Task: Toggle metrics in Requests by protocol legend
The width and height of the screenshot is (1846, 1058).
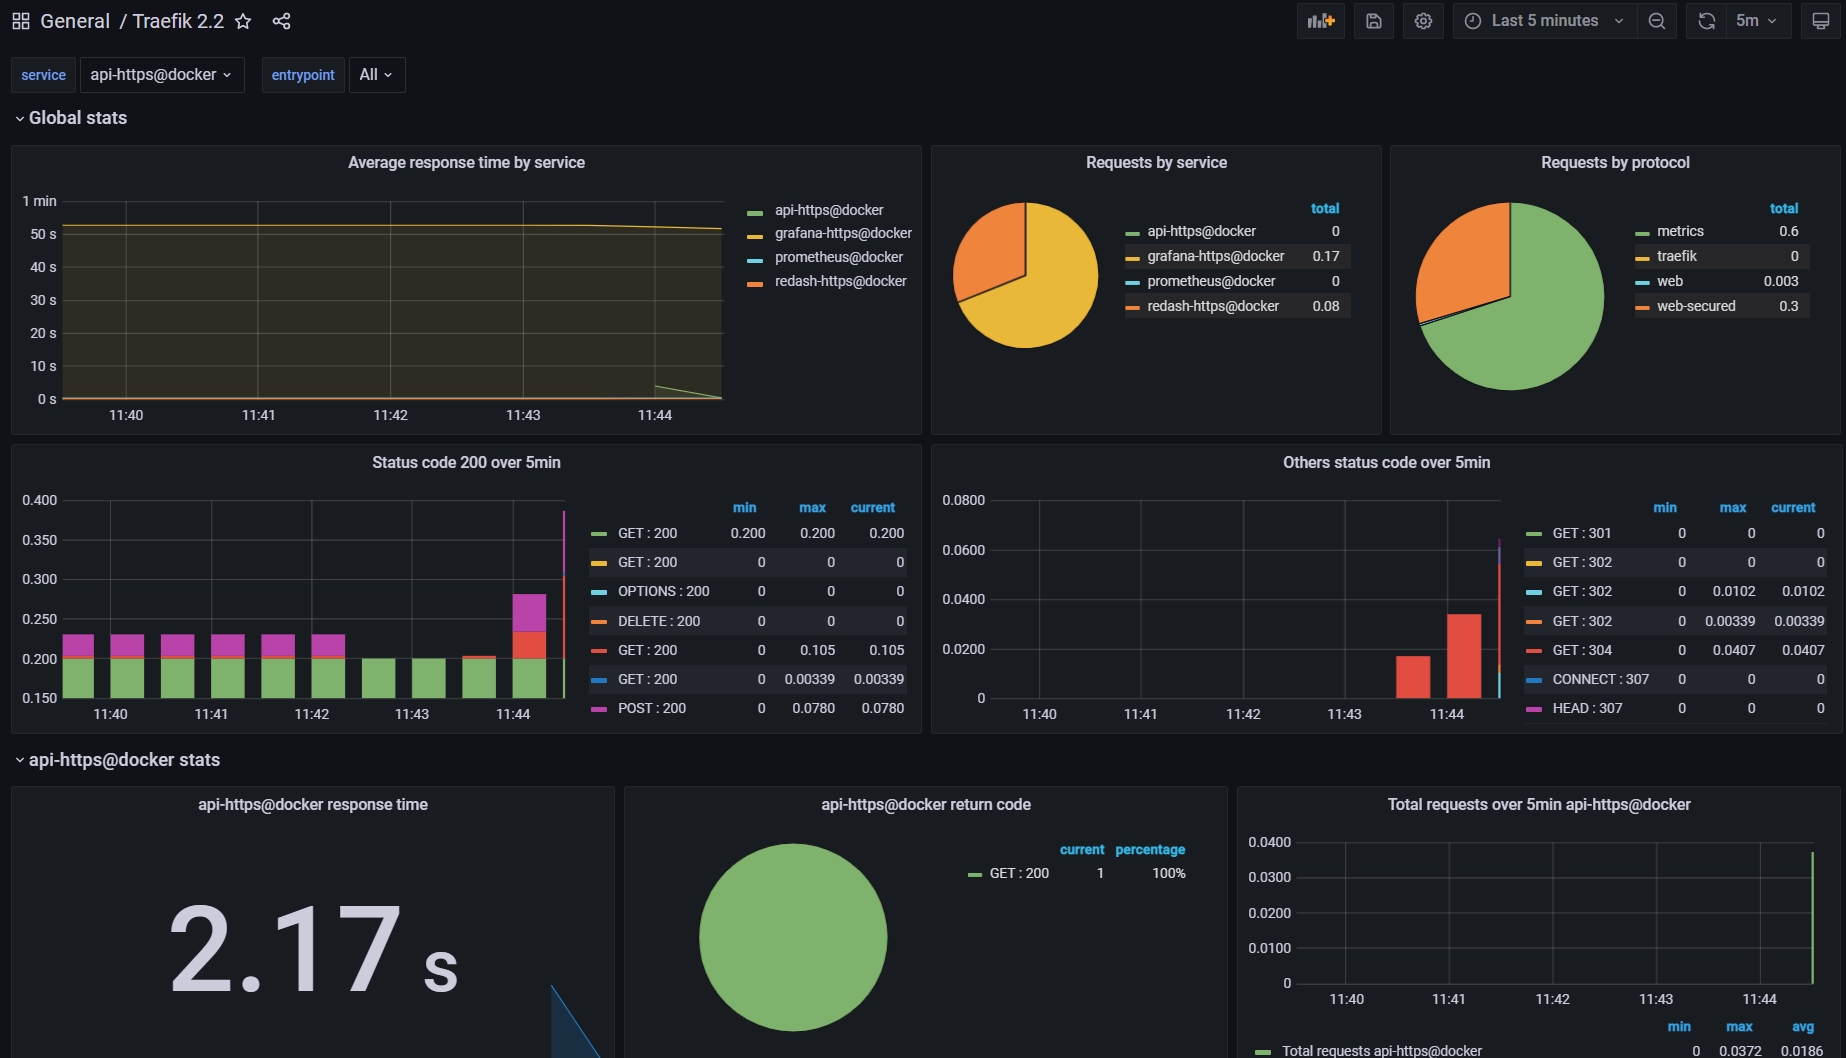Action: (x=1679, y=231)
